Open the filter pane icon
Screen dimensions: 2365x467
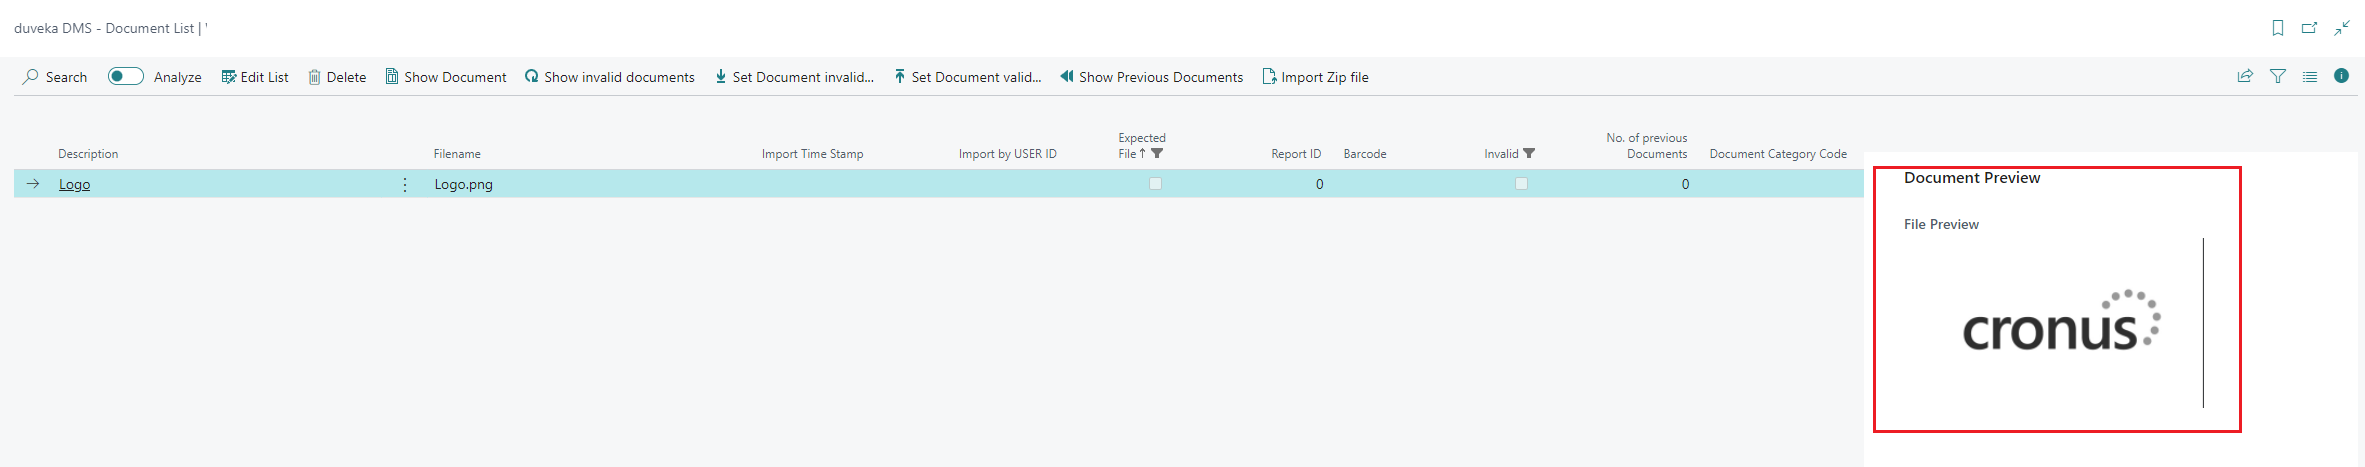click(x=2278, y=76)
